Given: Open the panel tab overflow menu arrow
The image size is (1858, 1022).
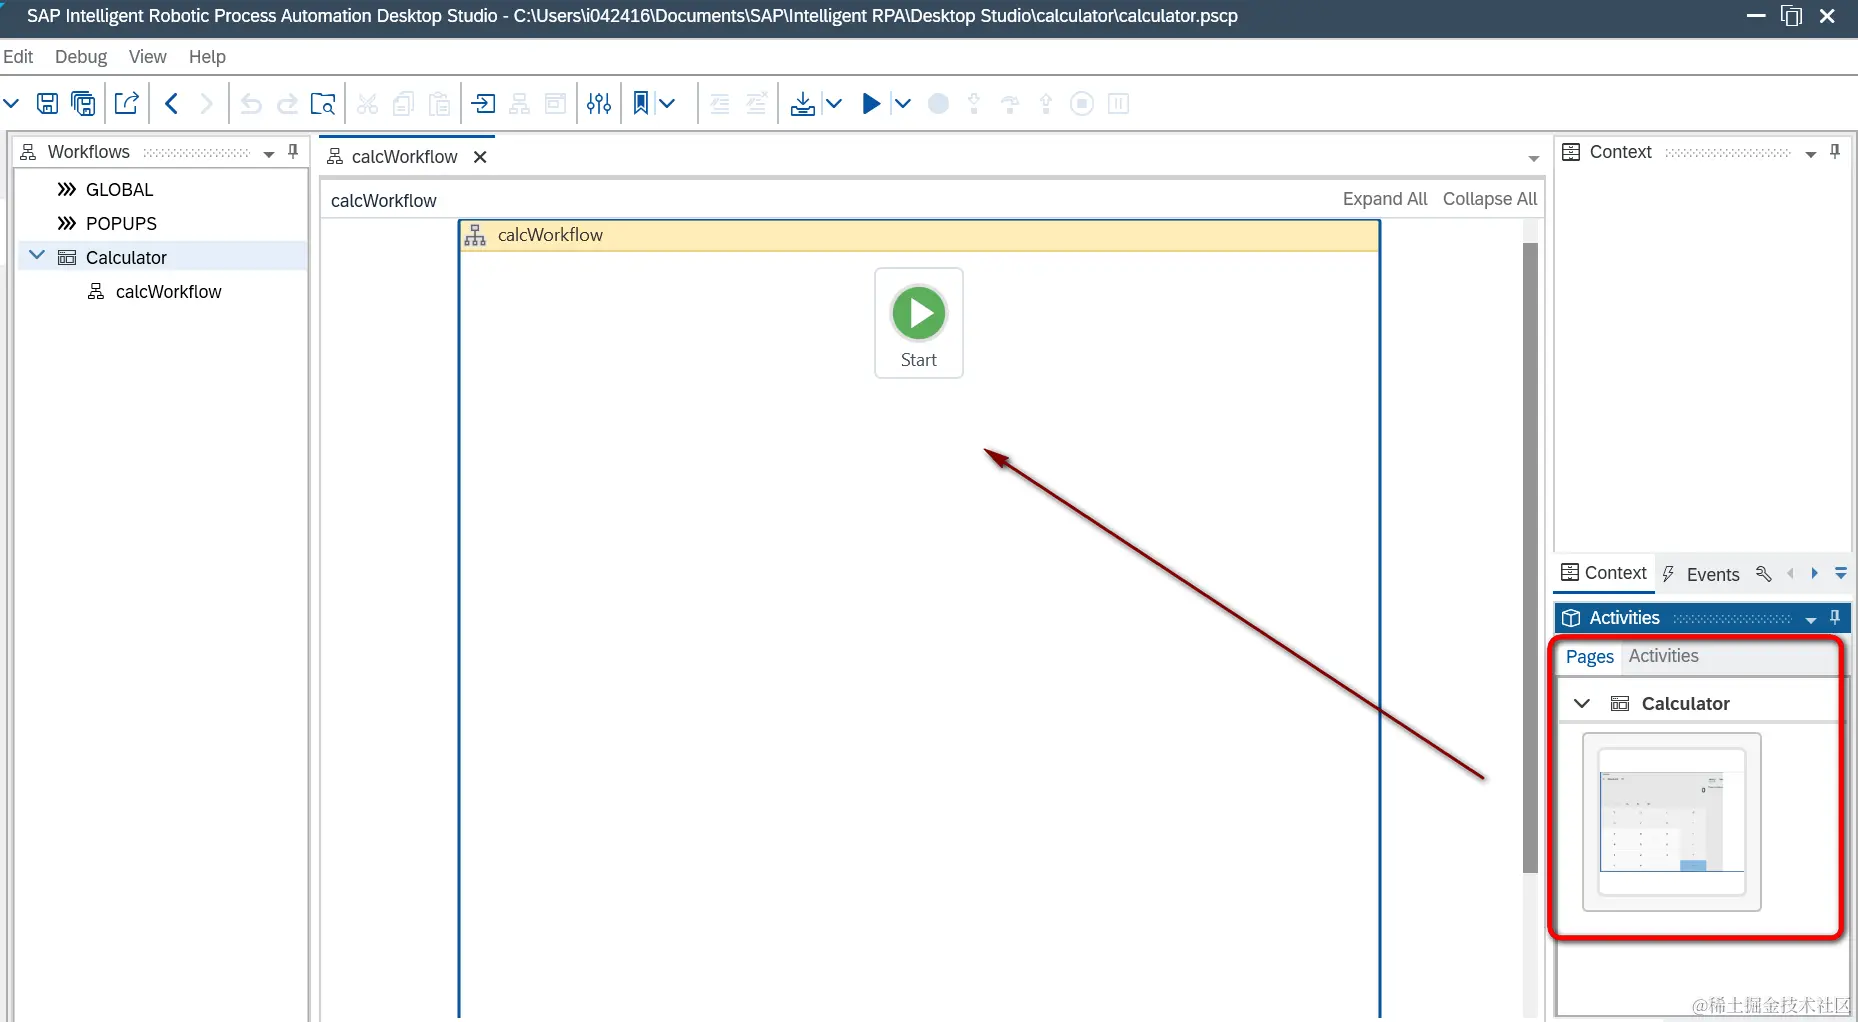Looking at the screenshot, I should pyautogui.click(x=1841, y=574).
